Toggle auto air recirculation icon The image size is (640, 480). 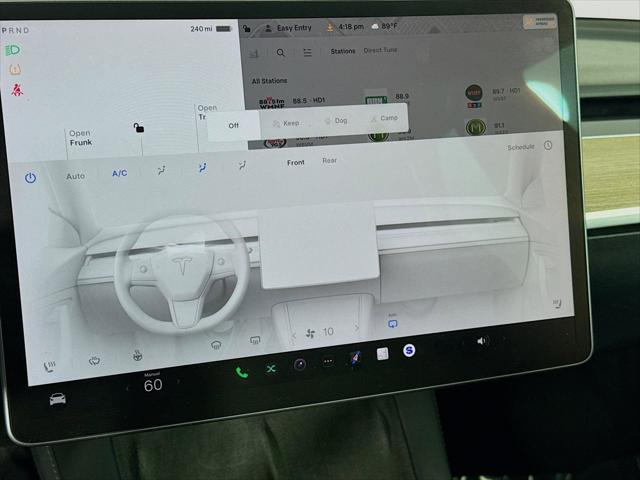click(x=392, y=322)
